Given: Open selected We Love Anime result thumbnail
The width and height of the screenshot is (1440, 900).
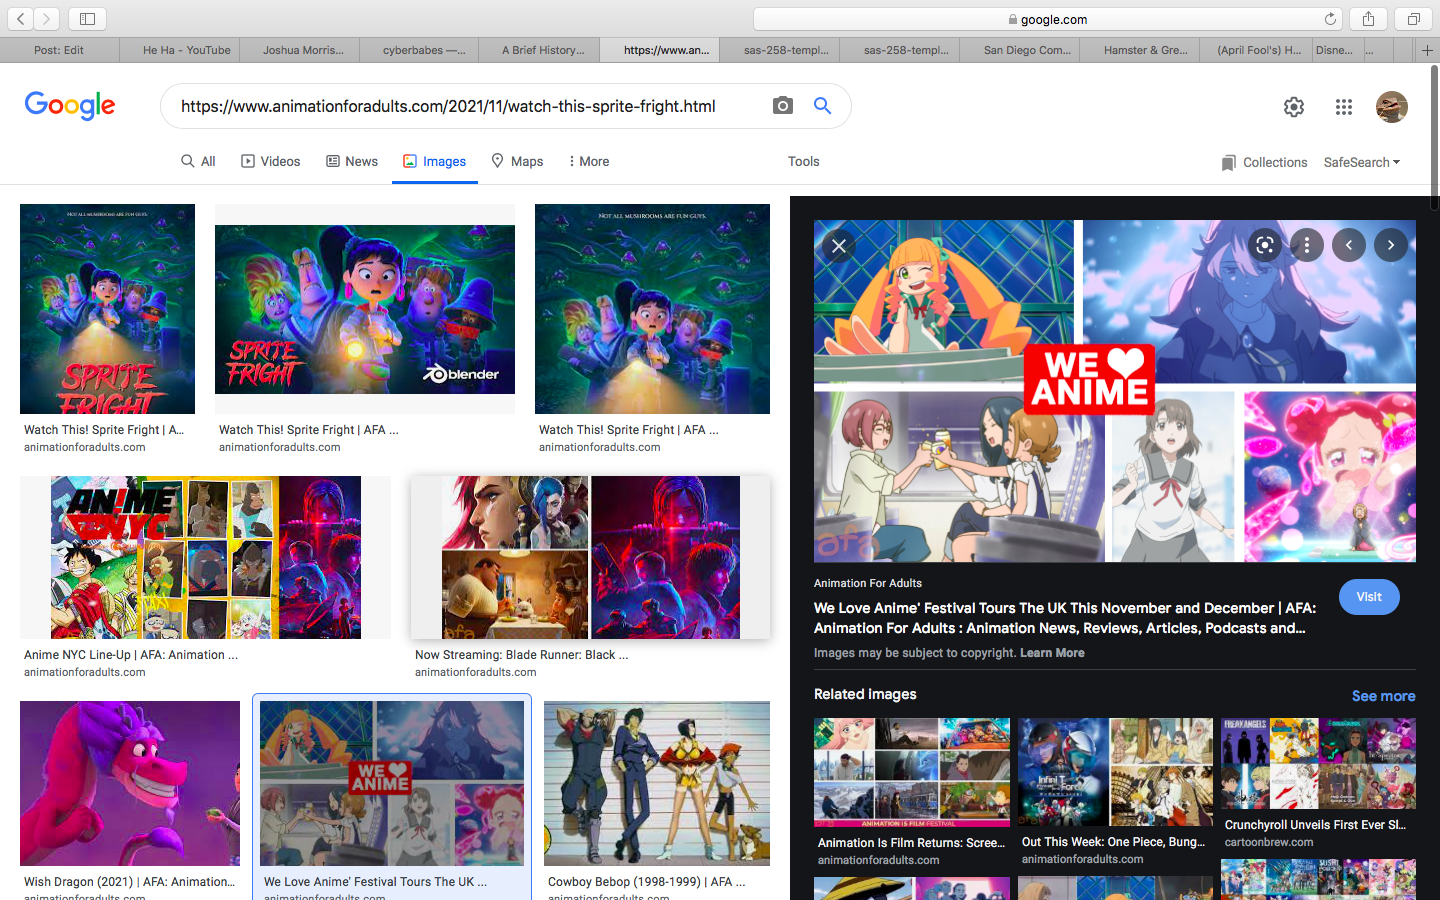Looking at the screenshot, I should [x=392, y=783].
